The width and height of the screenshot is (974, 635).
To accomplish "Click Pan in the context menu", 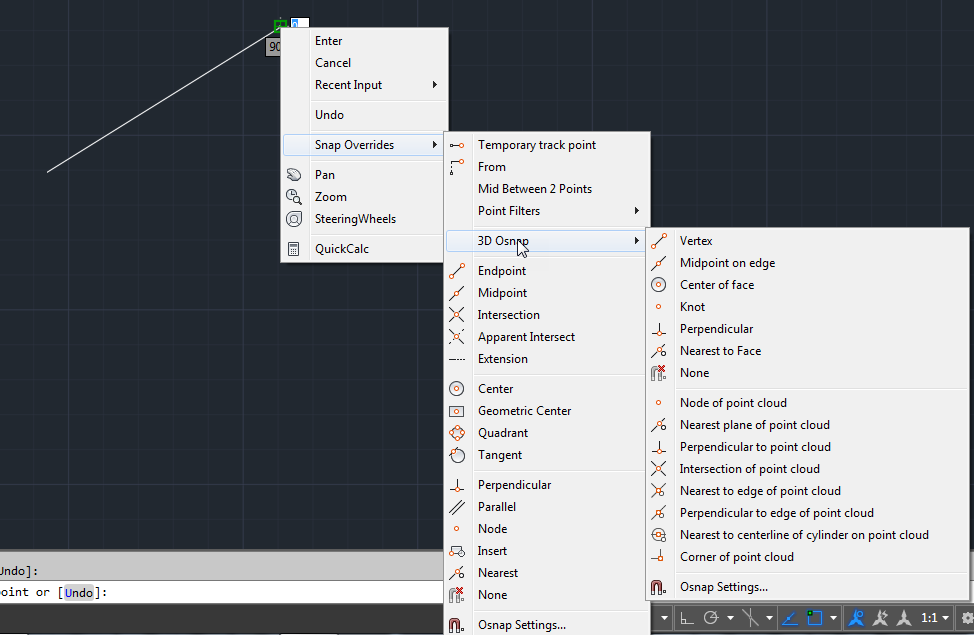I will (324, 173).
